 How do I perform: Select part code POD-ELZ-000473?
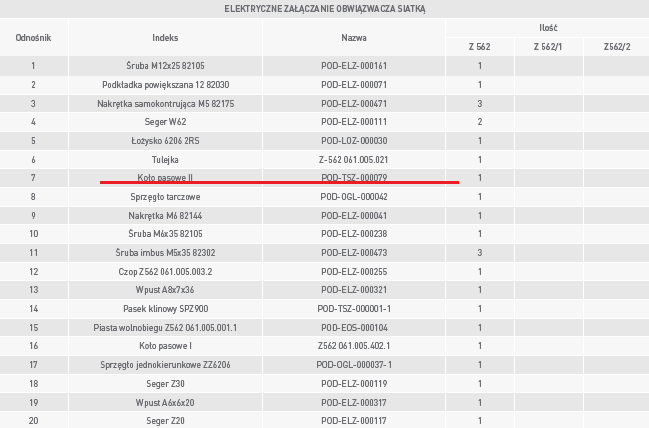354,252
